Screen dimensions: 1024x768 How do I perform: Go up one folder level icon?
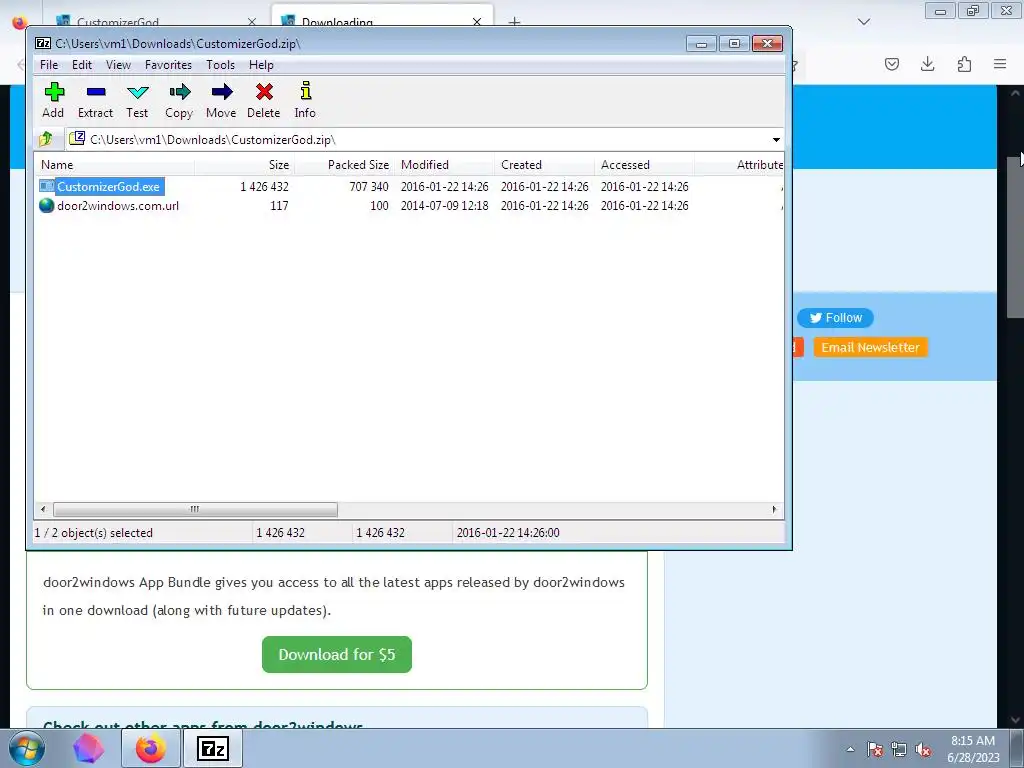tap(46, 139)
